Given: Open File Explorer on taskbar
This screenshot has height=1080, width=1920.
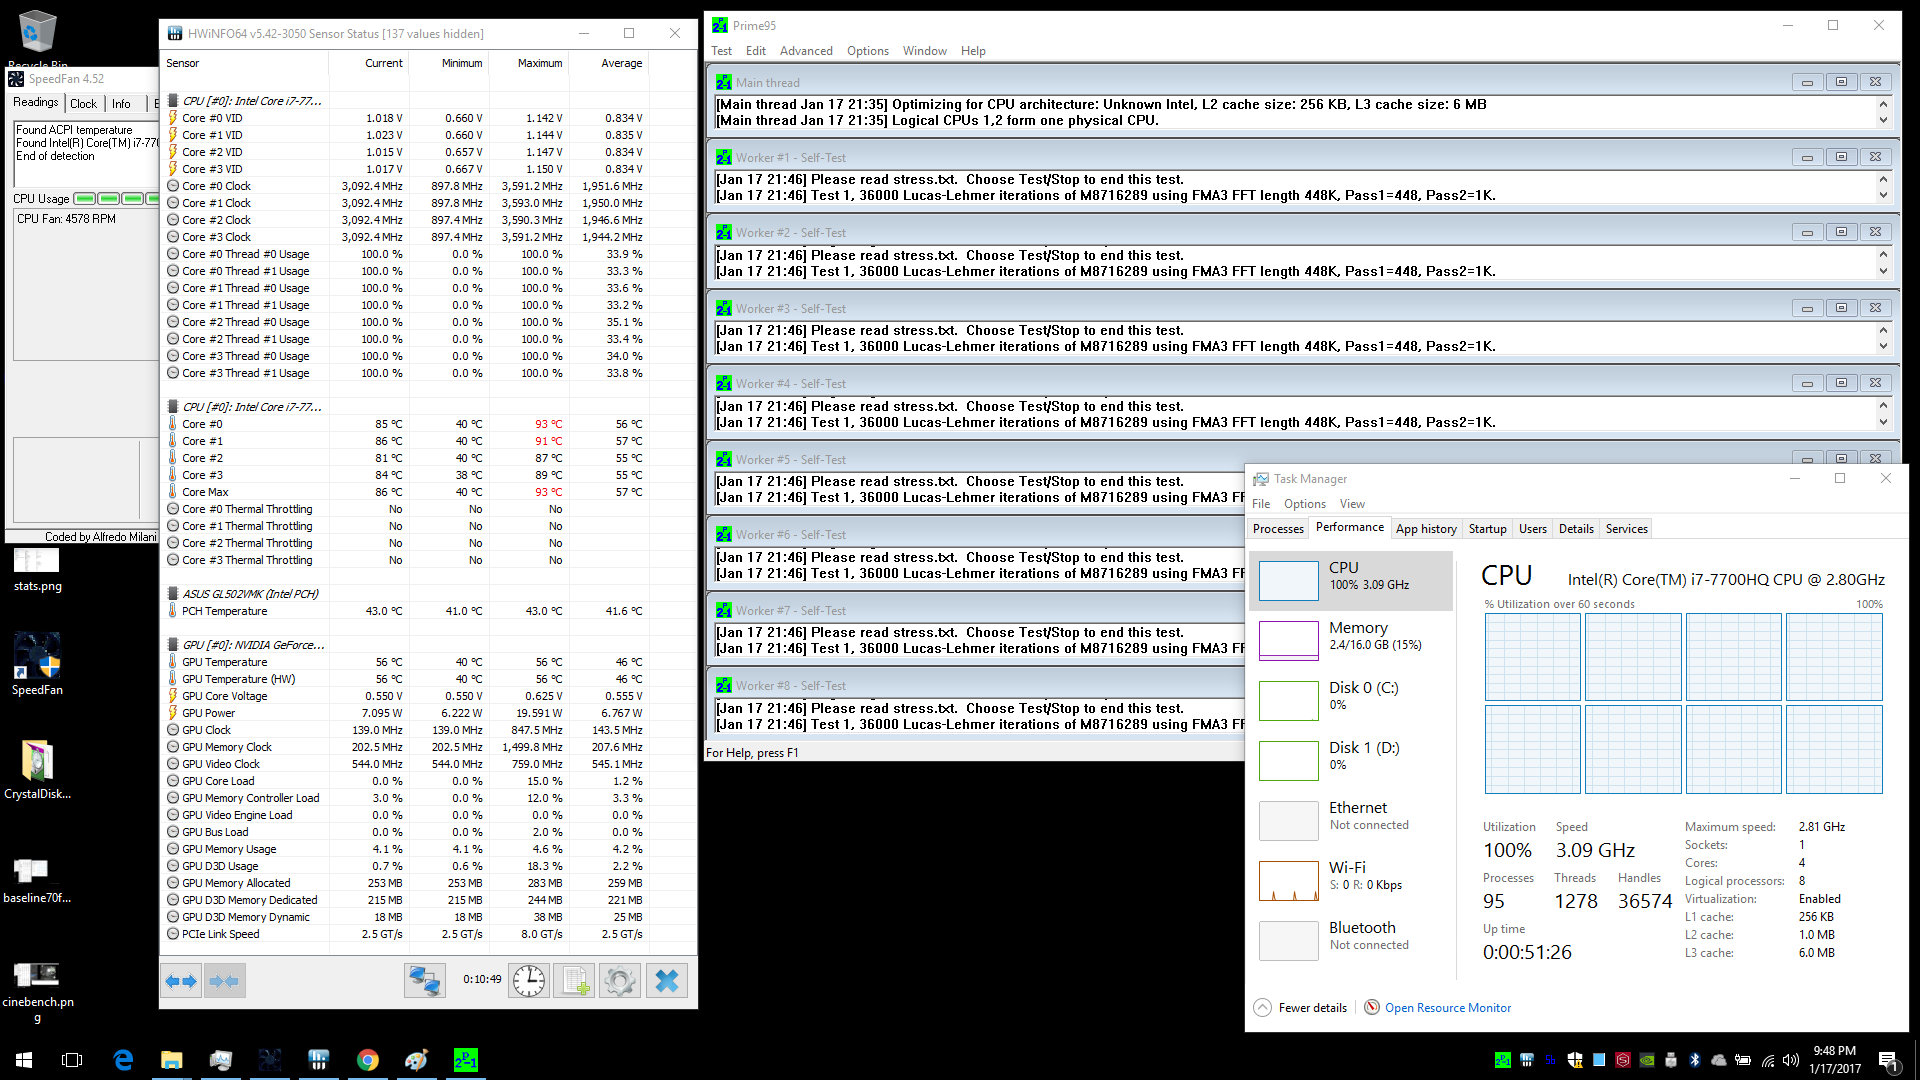Looking at the screenshot, I should pos(172,1060).
